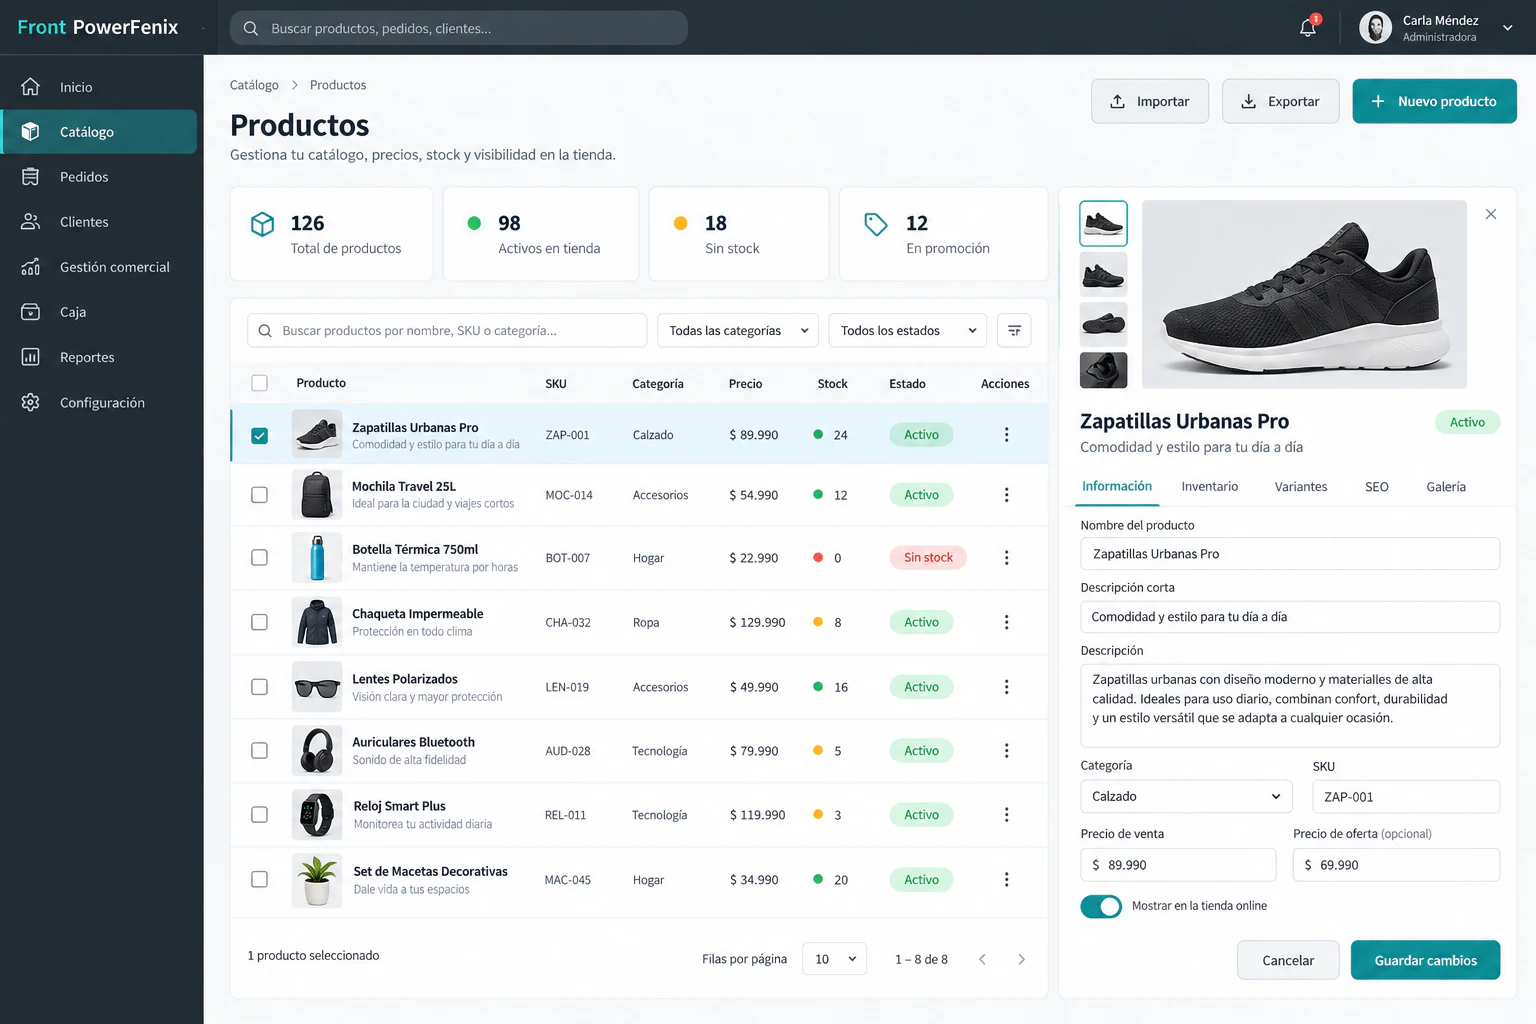Select the second shoe thumbnail image
This screenshot has height=1024, width=1536.
pyautogui.click(x=1103, y=274)
